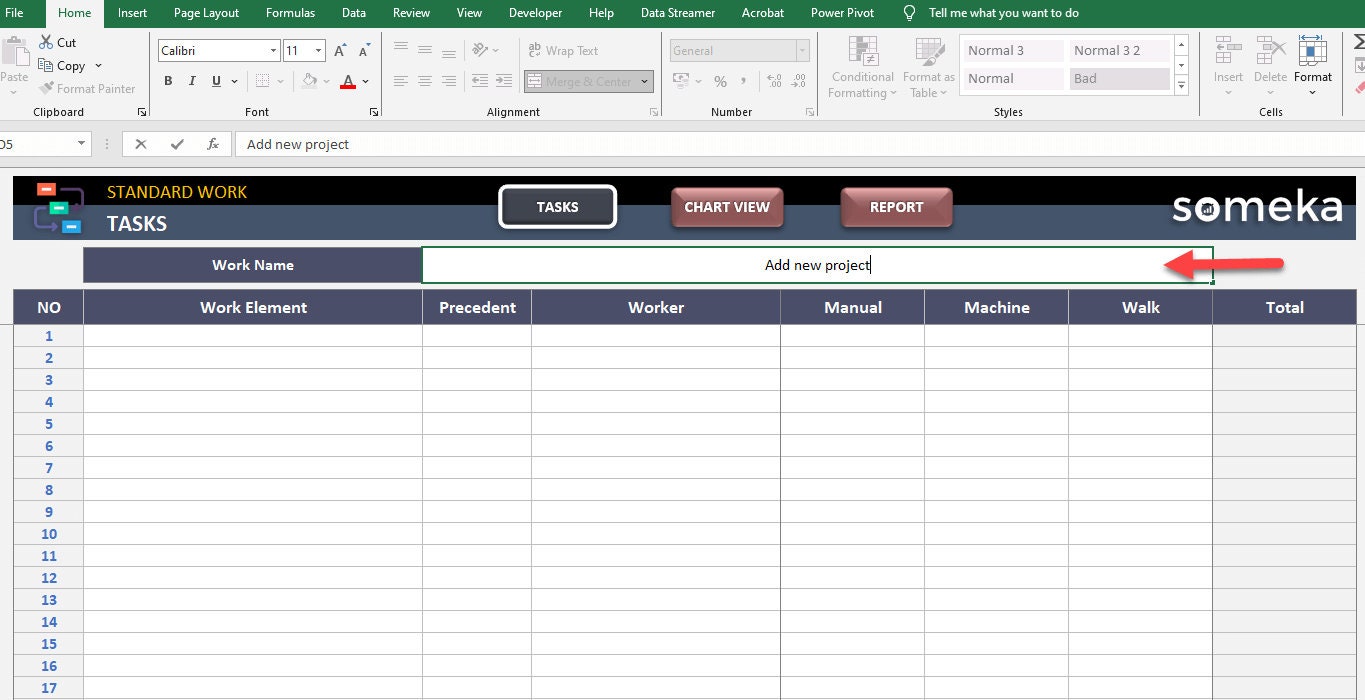Toggle Bold formatting

pos(168,81)
